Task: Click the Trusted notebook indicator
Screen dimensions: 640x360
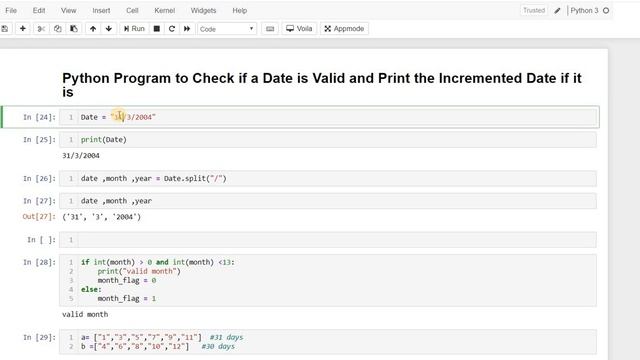Action: [x=534, y=11]
